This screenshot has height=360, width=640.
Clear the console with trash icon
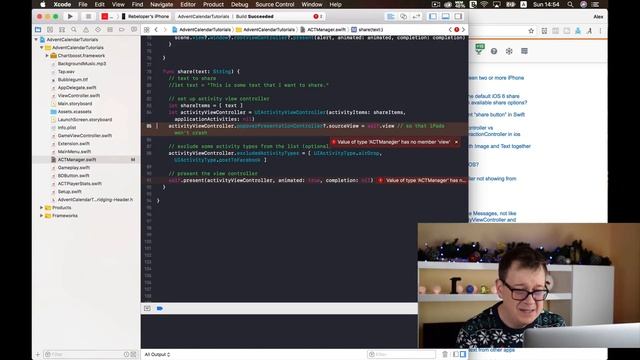[x=445, y=354]
